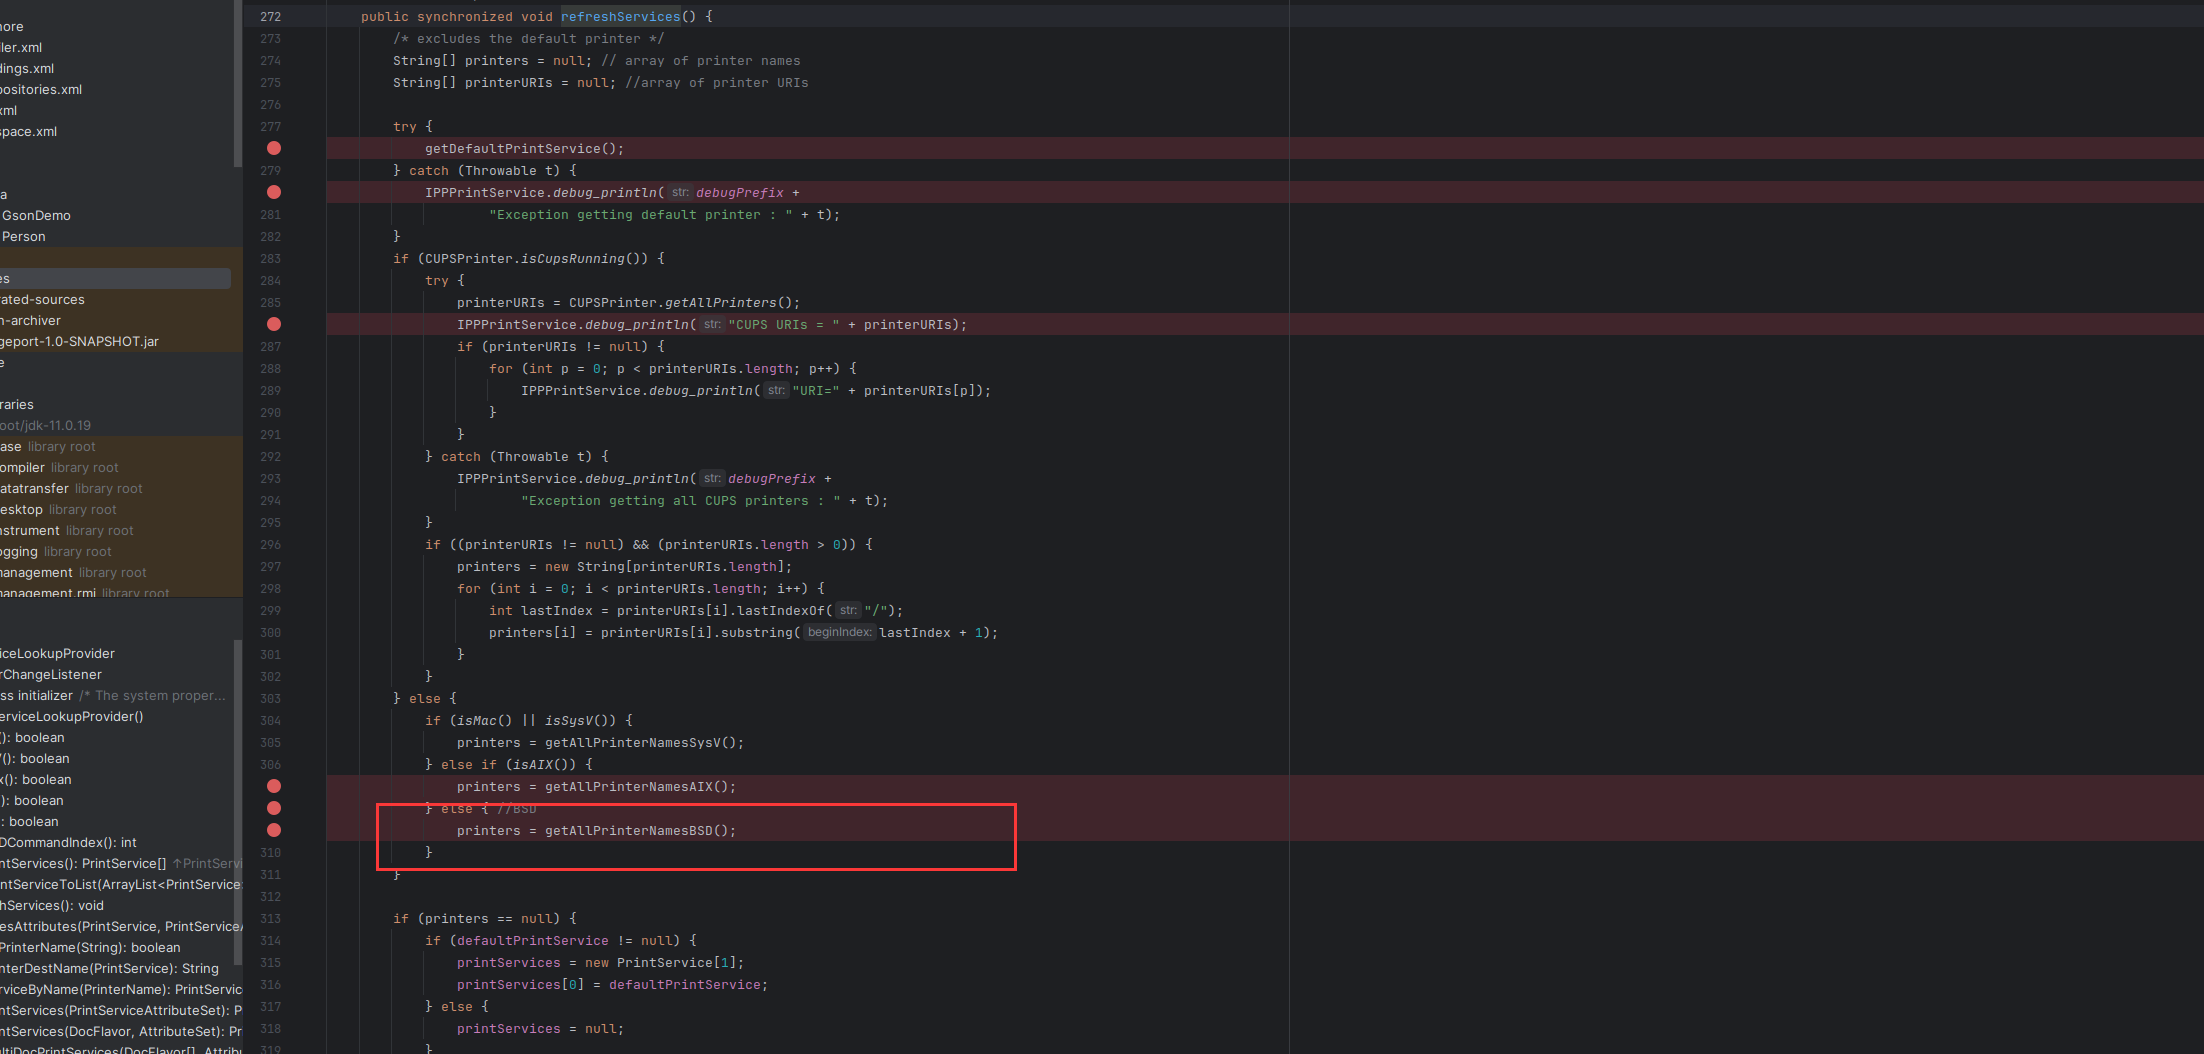The image size is (2204, 1054).
Task: Toggle breakpoint on getAllPrinterNamesAIX() line
Action: [274, 786]
